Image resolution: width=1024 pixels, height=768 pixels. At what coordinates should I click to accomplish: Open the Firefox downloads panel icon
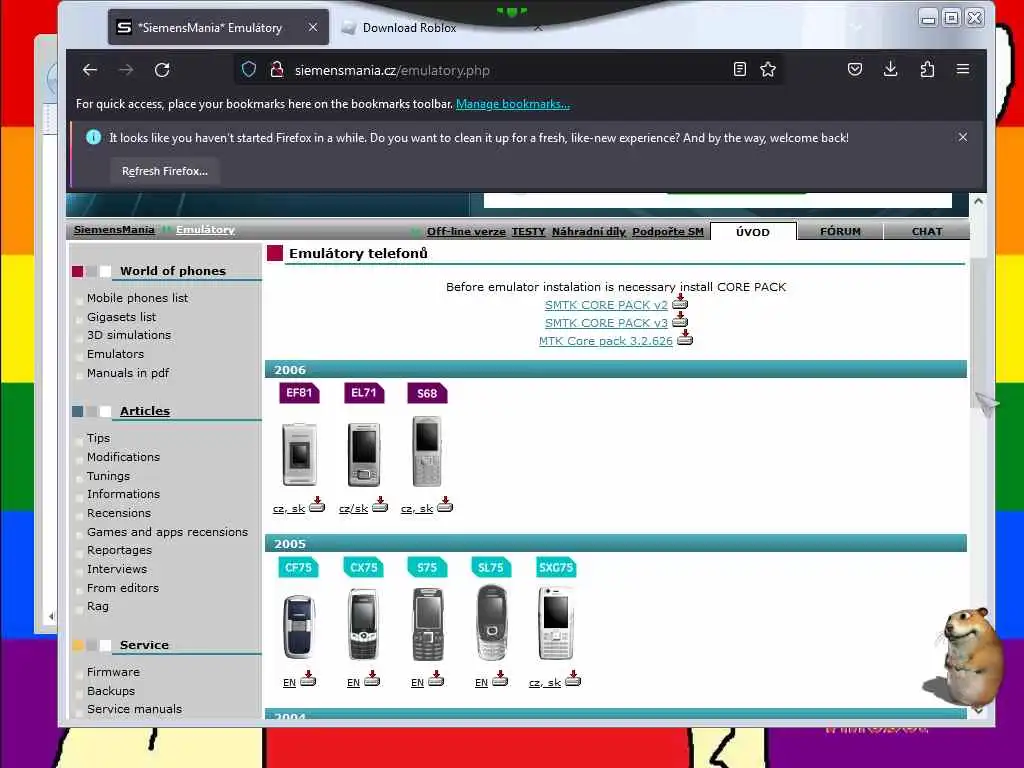click(x=891, y=69)
